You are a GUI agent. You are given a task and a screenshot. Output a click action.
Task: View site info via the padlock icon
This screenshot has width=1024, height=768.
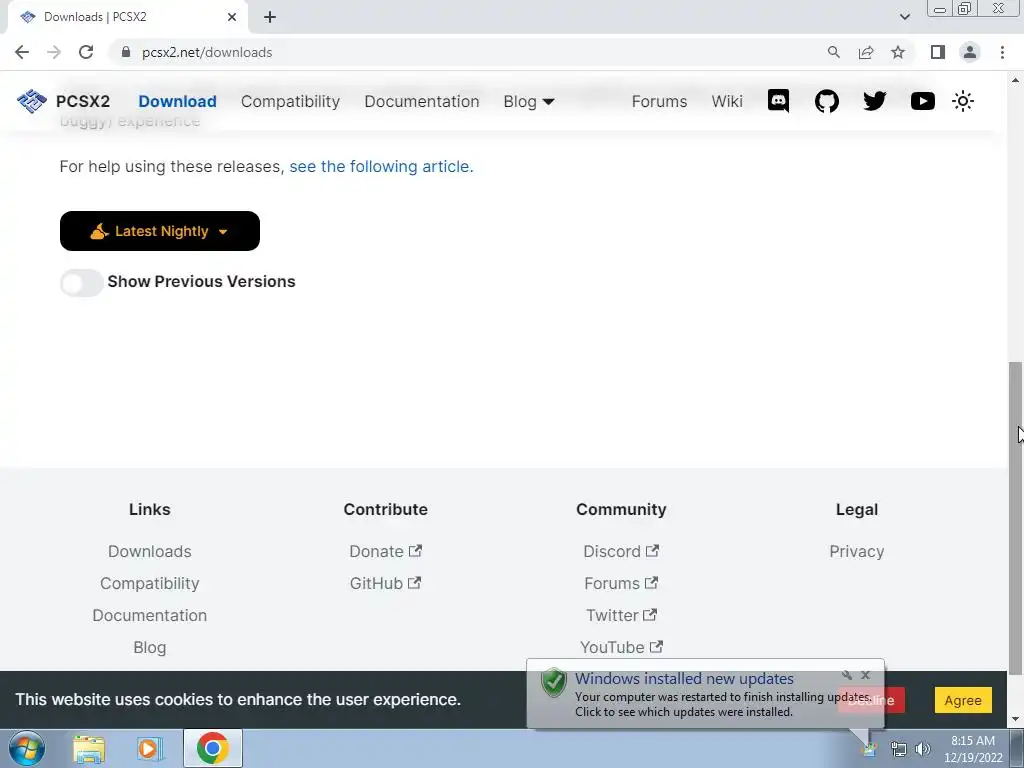(x=126, y=52)
